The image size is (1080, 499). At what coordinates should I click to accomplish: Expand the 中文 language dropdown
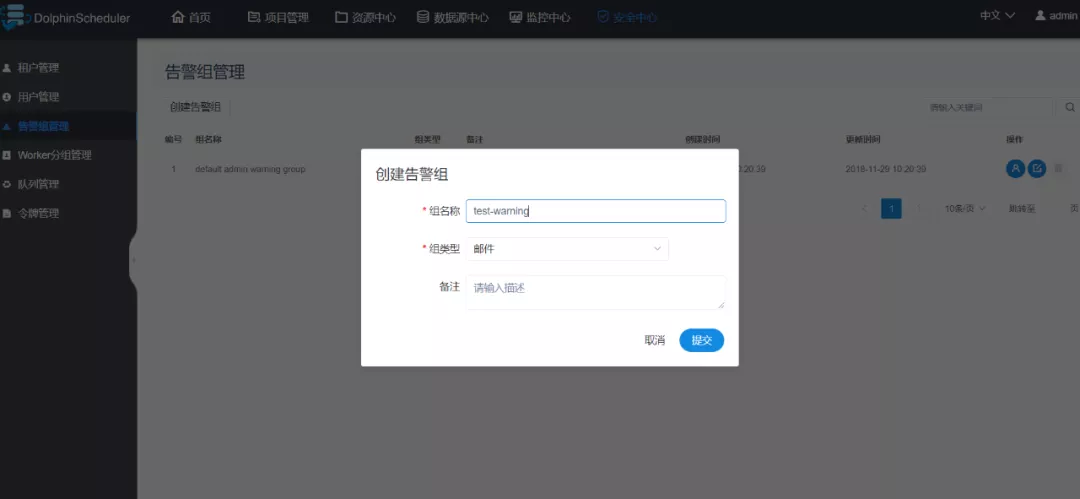tap(997, 16)
